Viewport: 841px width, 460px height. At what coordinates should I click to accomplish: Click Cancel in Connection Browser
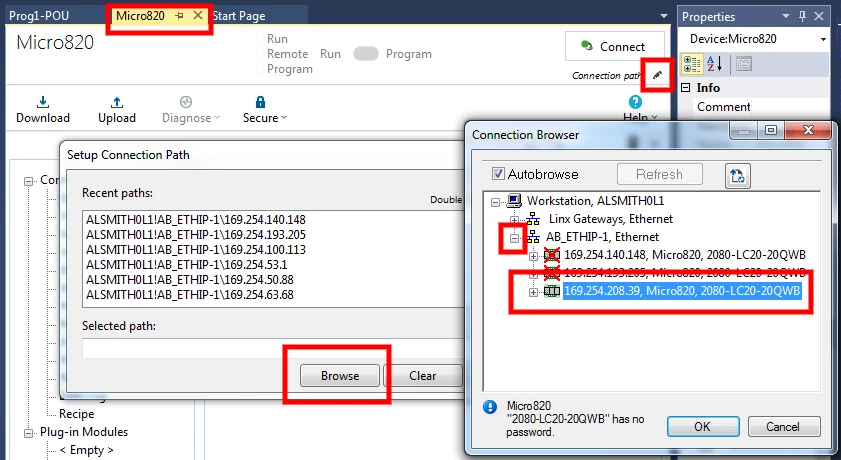(783, 427)
